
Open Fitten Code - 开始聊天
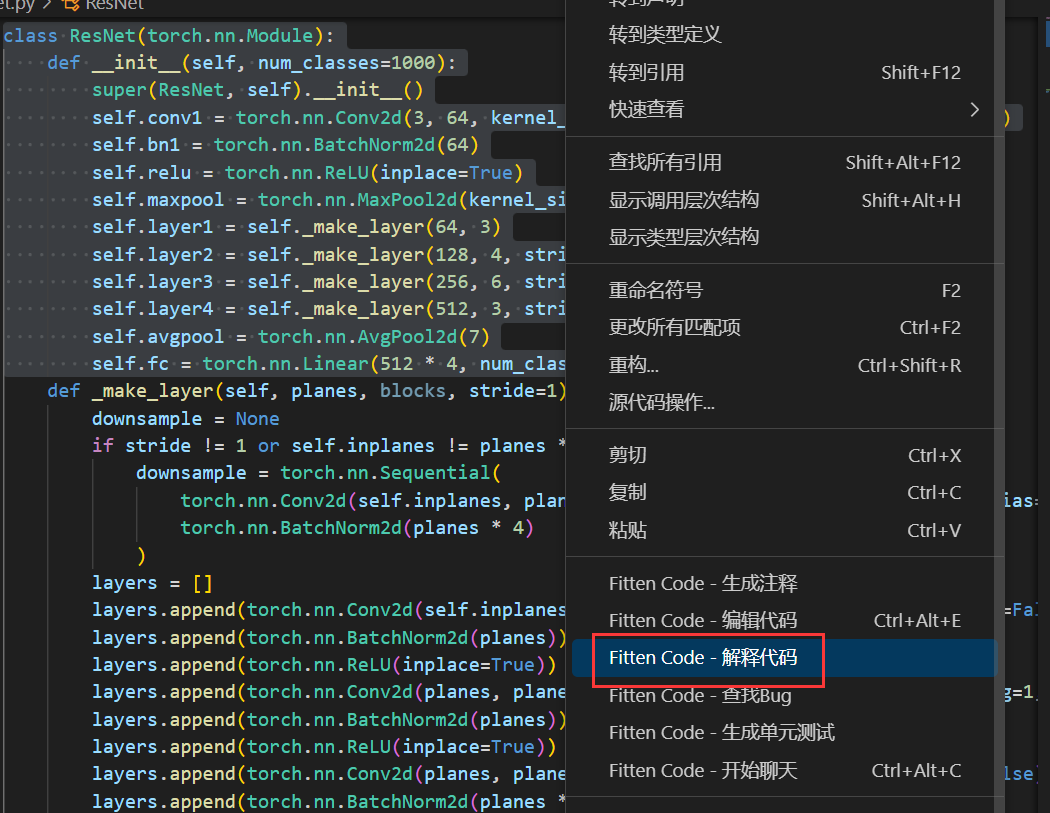point(703,771)
